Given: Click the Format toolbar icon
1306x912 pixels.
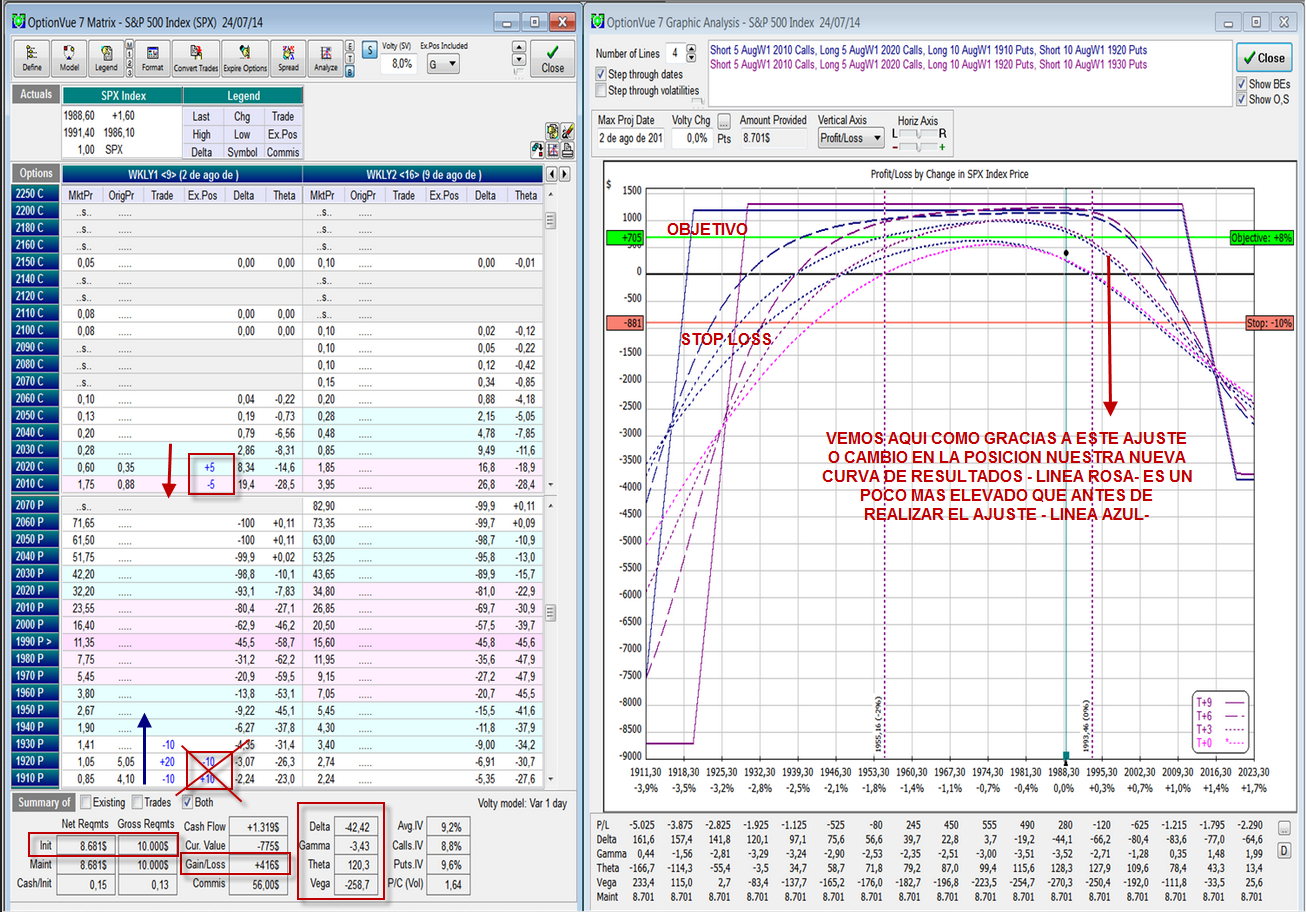Looking at the screenshot, I should [152, 58].
